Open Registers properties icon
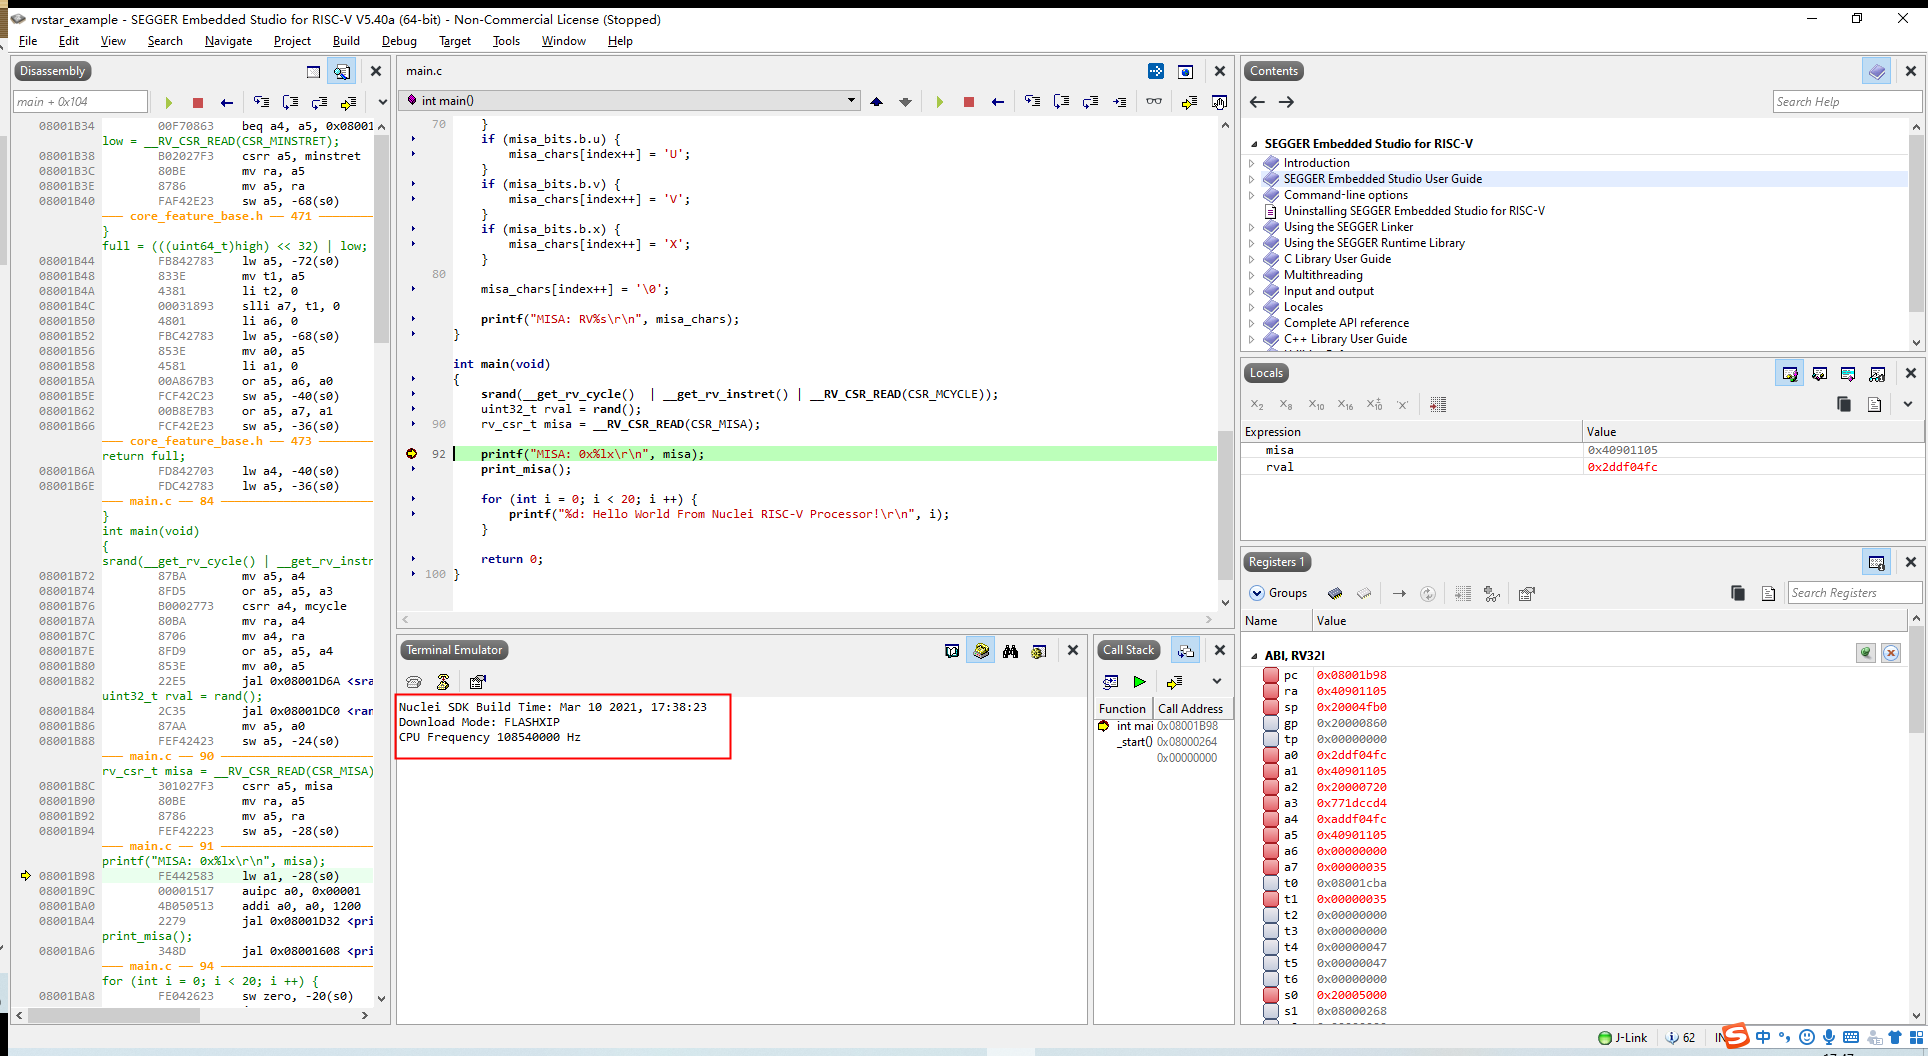 pos(1526,593)
